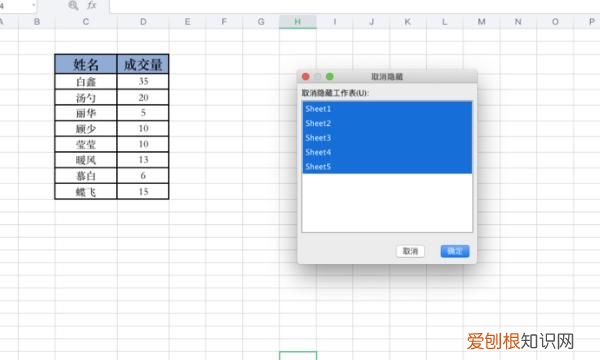Screen dimensions: 600x360
Task: Click the cell containing 白鑫
Action: pyautogui.click(x=86, y=81)
